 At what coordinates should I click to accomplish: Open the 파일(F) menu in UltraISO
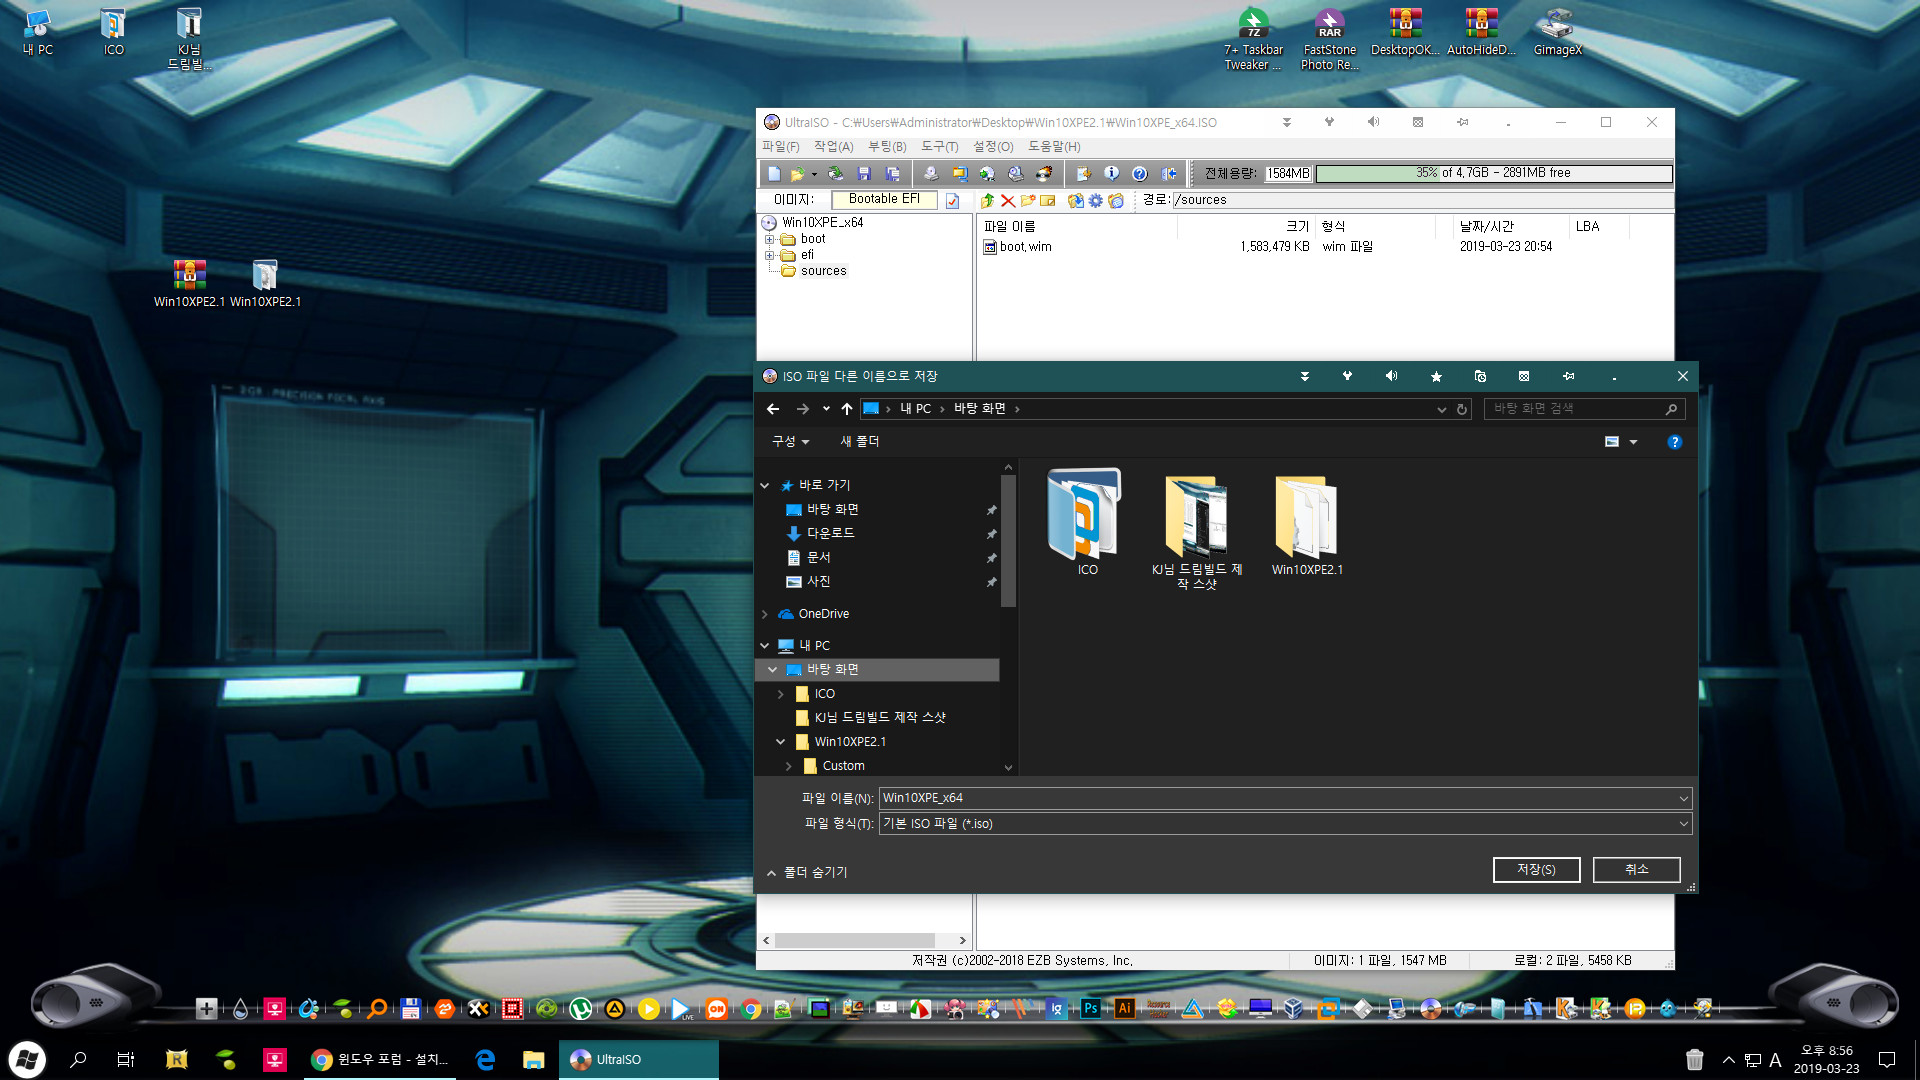[x=781, y=147]
